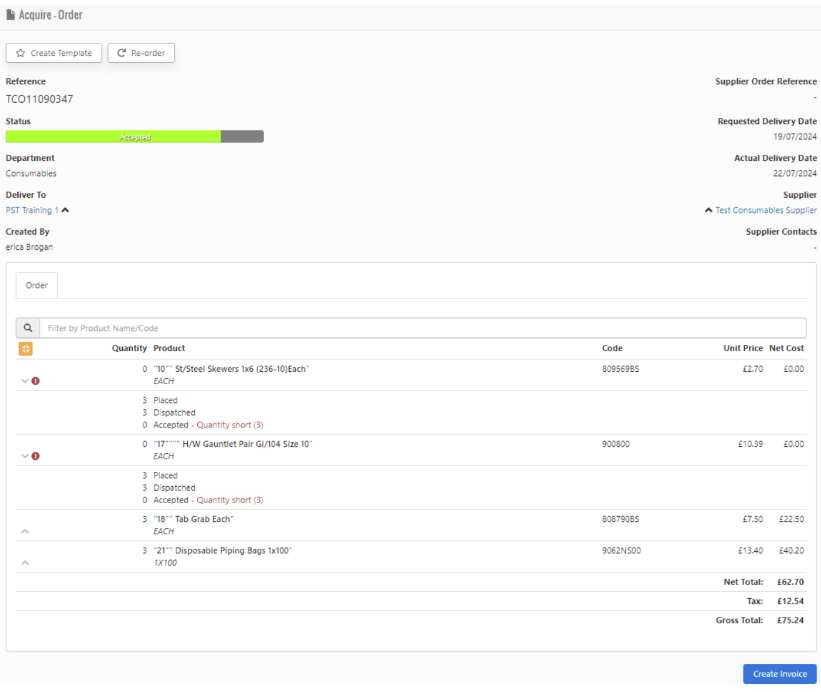Screen dimensions: 821x692
Task: Click the red warning icon beside St/Steel Skewers
Action: coord(37,381)
